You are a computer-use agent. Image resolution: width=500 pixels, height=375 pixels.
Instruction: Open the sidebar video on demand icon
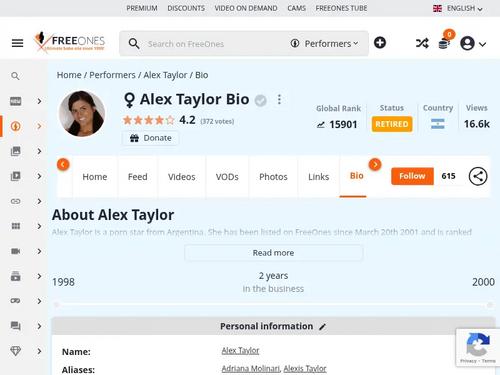tap(16, 276)
